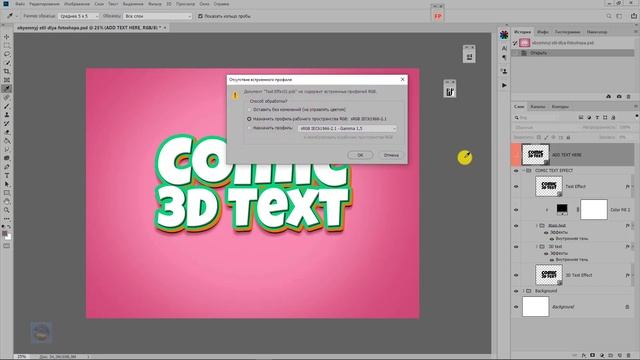Open the colorful Color panel icon
The image size is (640, 360).
click(x=504, y=35)
